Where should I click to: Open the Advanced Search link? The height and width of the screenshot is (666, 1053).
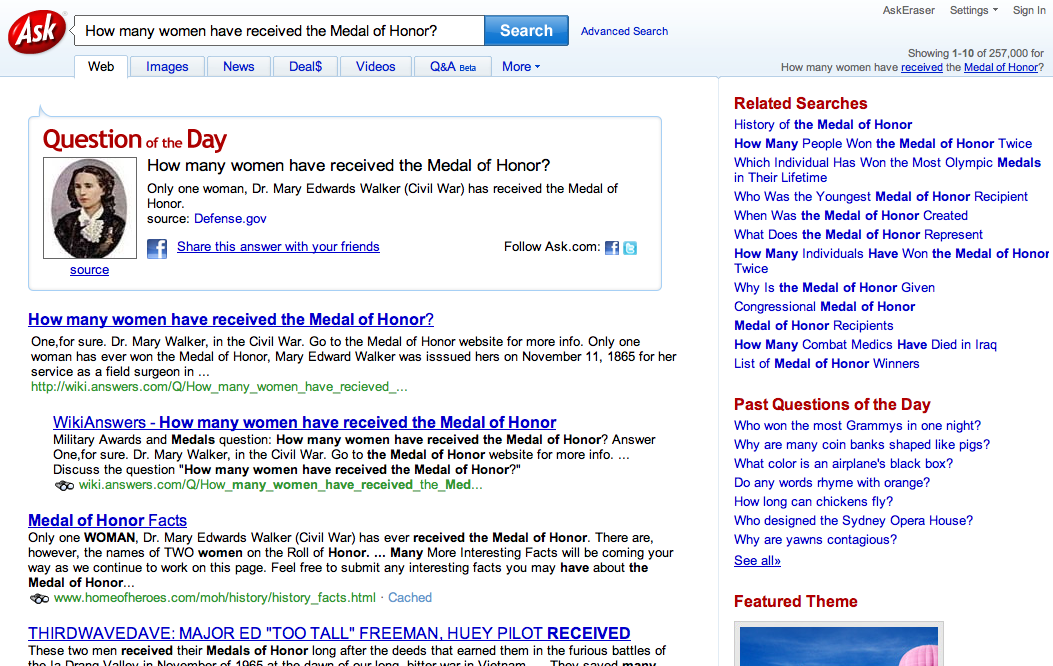[624, 31]
